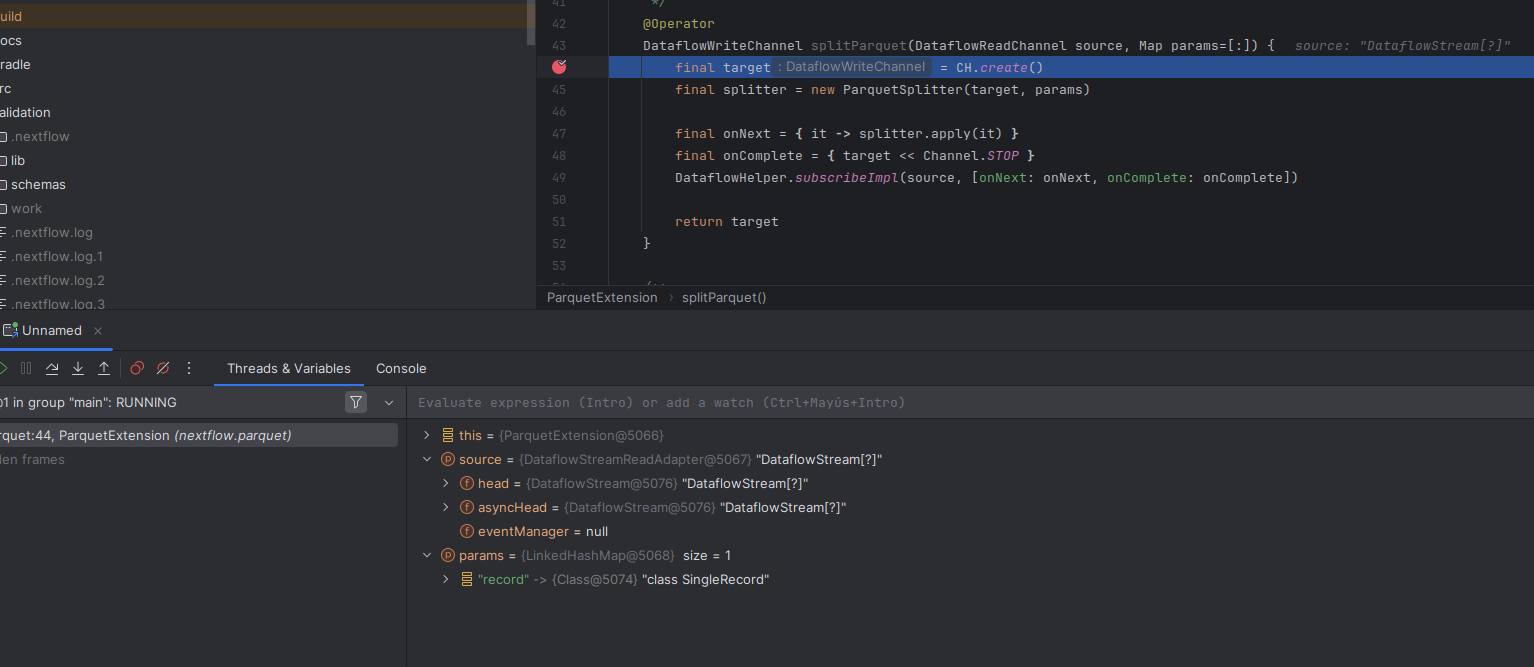Click ParquetExtension in the breadcrumb bar
This screenshot has height=667, width=1534.
pyautogui.click(x=602, y=297)
